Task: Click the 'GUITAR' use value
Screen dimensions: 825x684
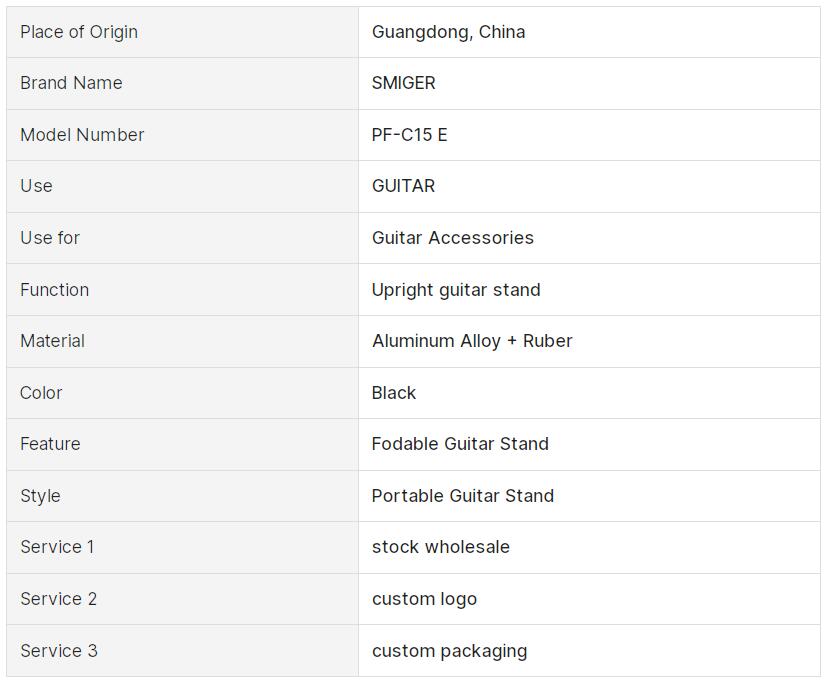Action: [x=403, y=186]
